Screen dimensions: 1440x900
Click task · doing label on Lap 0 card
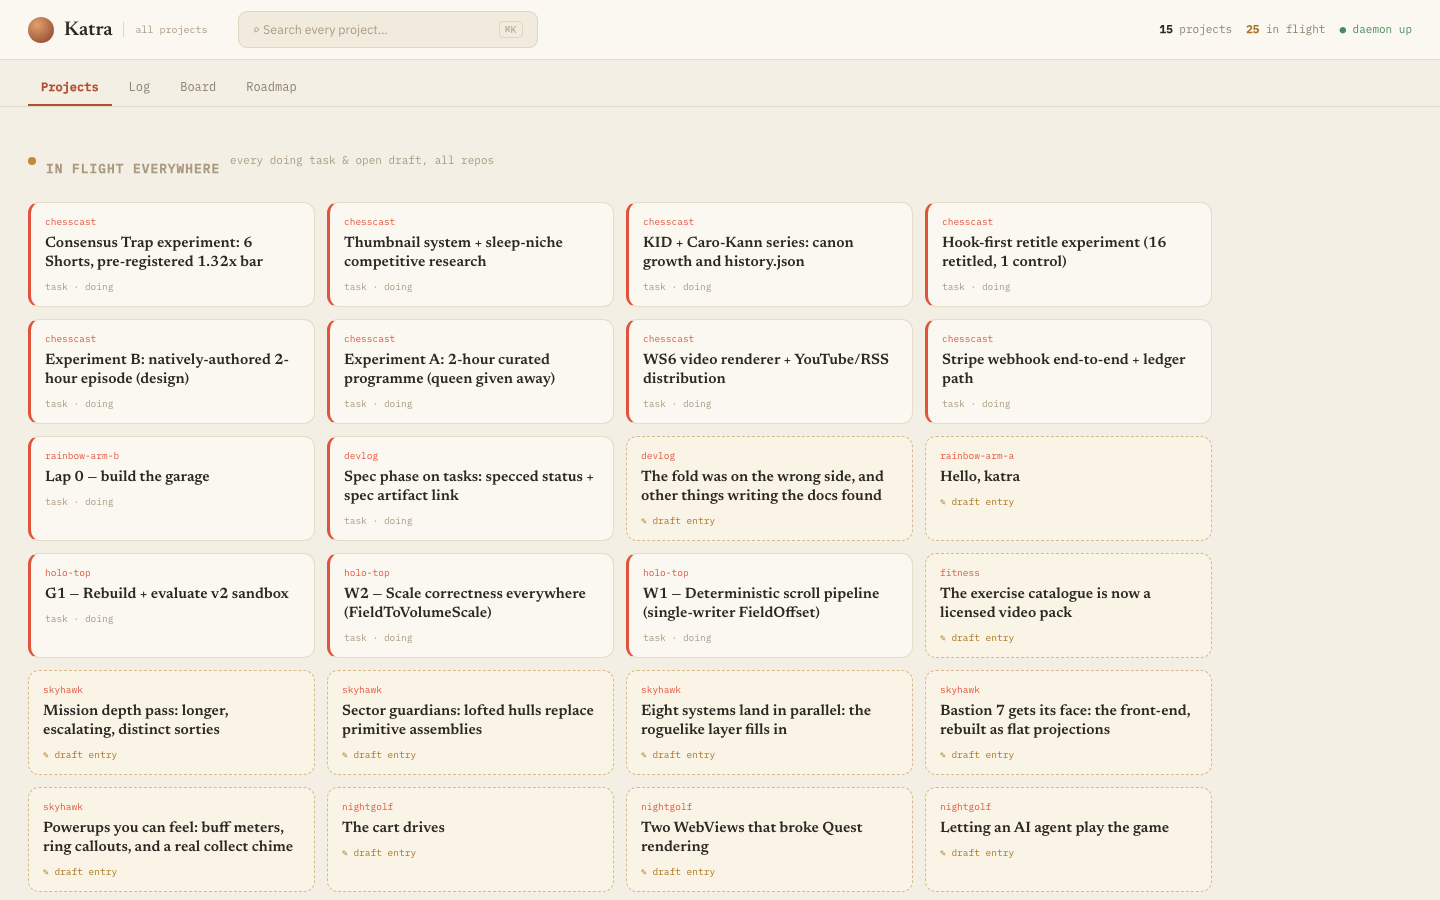[79, 502]
